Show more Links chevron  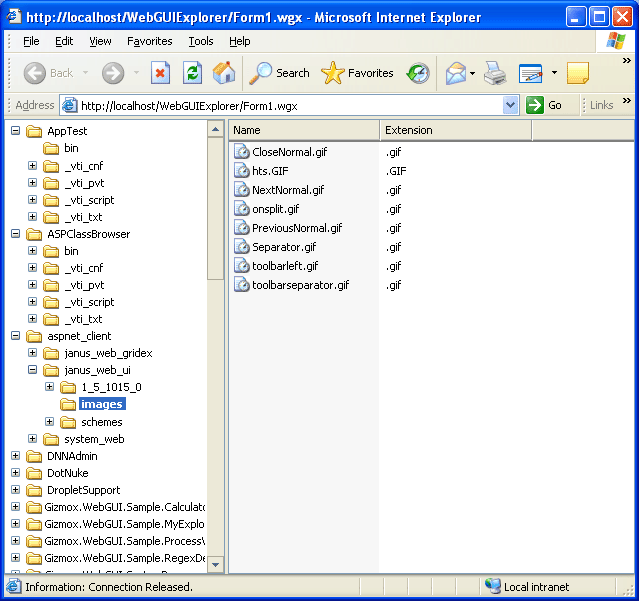click(627, 100)
